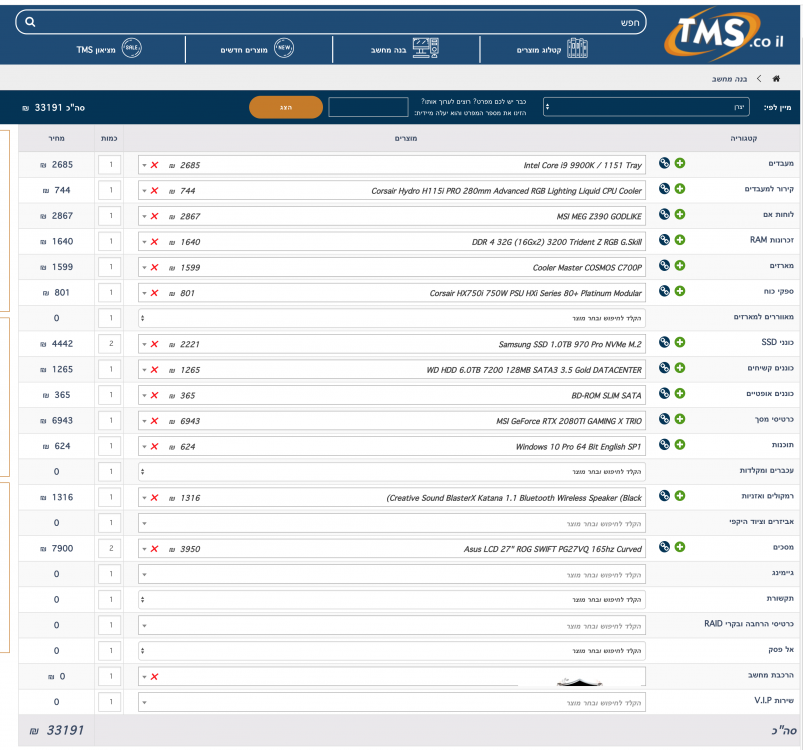Image resolution: width=803 pixels, height=750 pixels.
Task: Click the כרטיסי מסך category label
Action: pyautogui.click(x=774, y=419)
